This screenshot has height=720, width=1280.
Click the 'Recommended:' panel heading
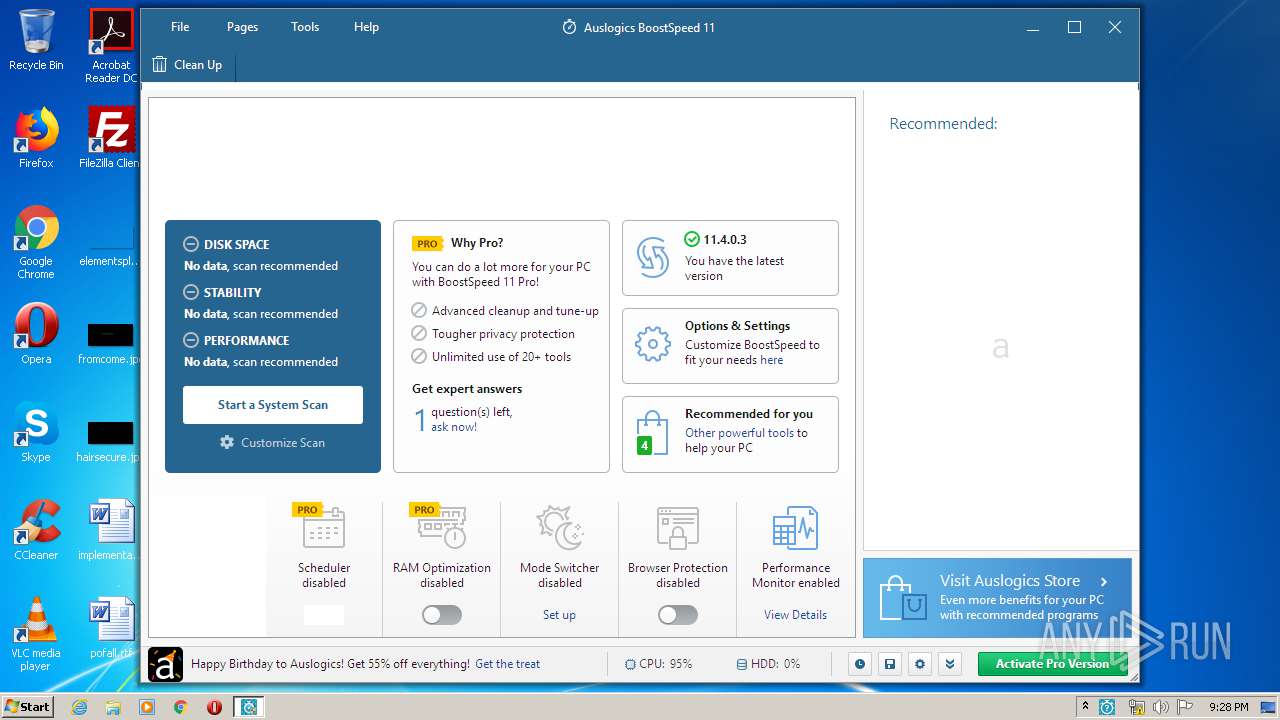tap(943, 124)
